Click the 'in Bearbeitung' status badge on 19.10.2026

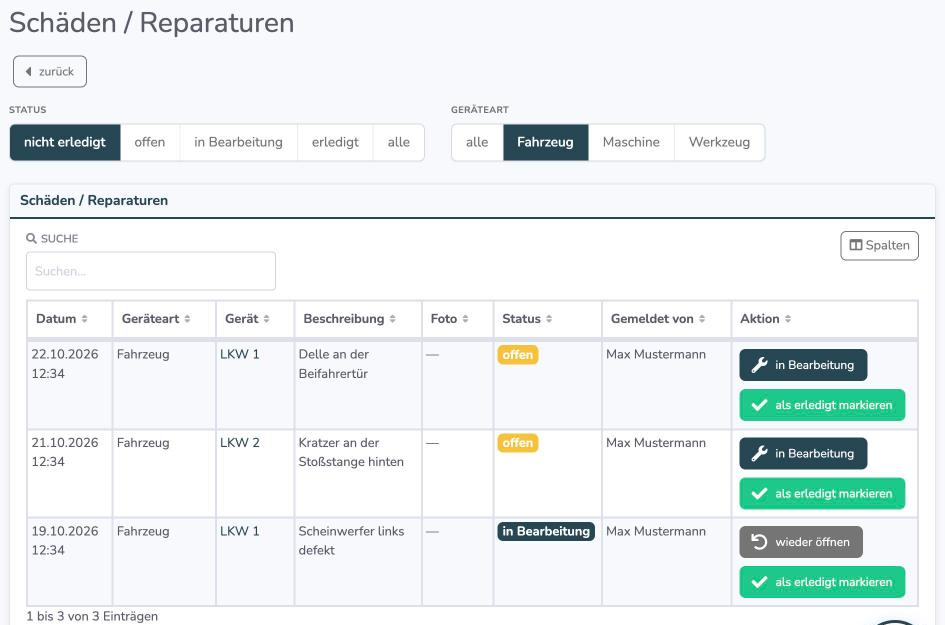[x=546, y=532]
